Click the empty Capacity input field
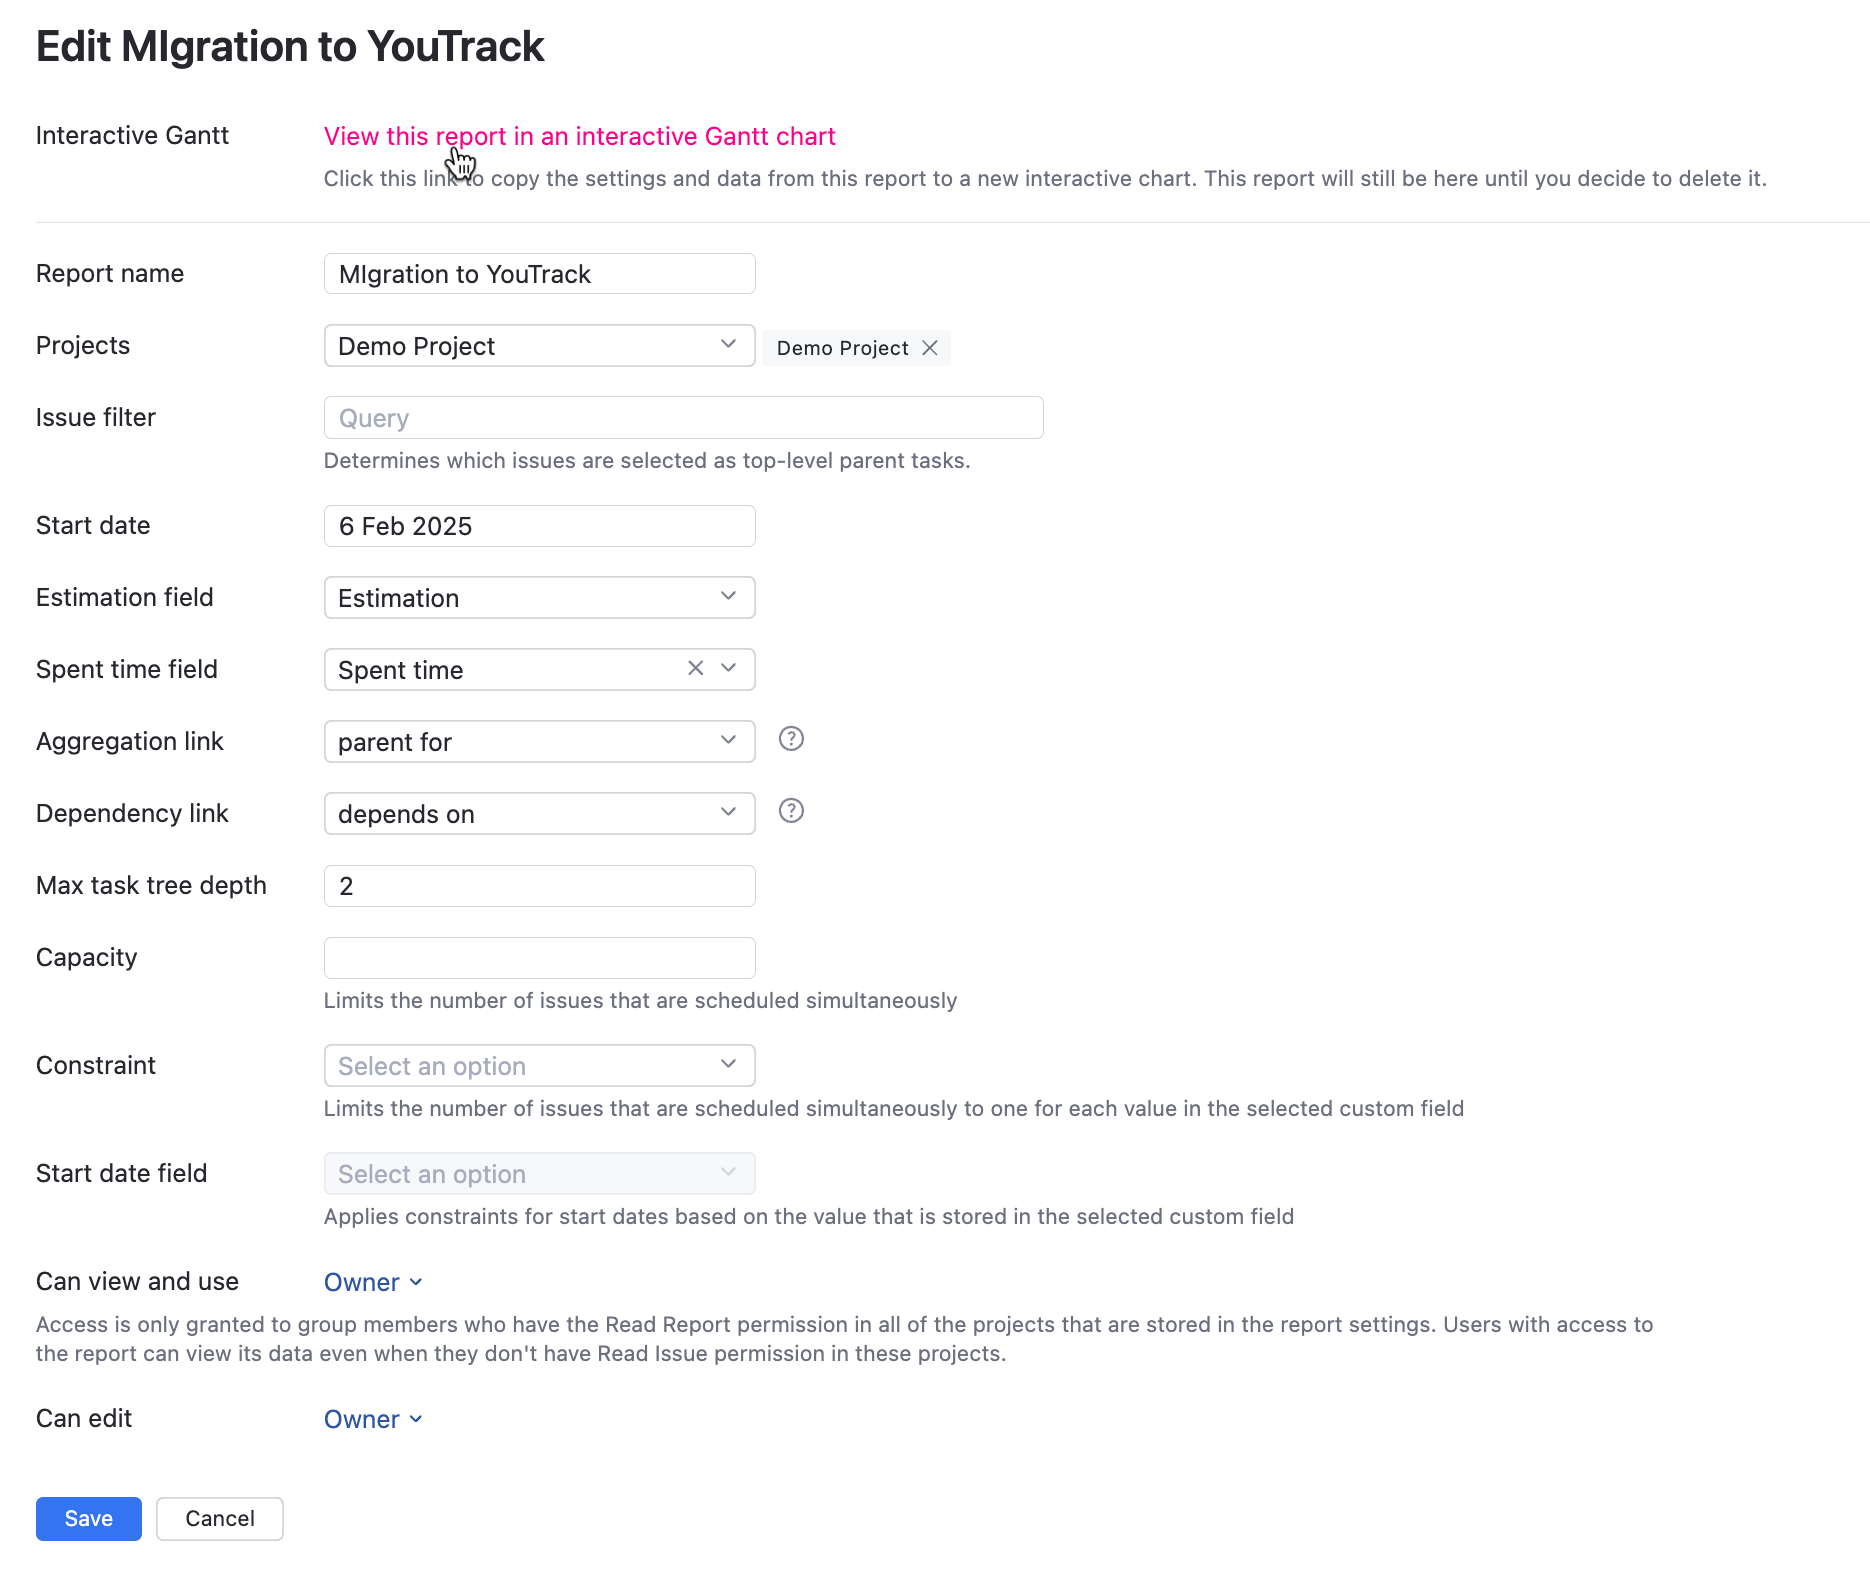Image resolution: width=1870 pixels, height=1594 pixels. point(539,958)
